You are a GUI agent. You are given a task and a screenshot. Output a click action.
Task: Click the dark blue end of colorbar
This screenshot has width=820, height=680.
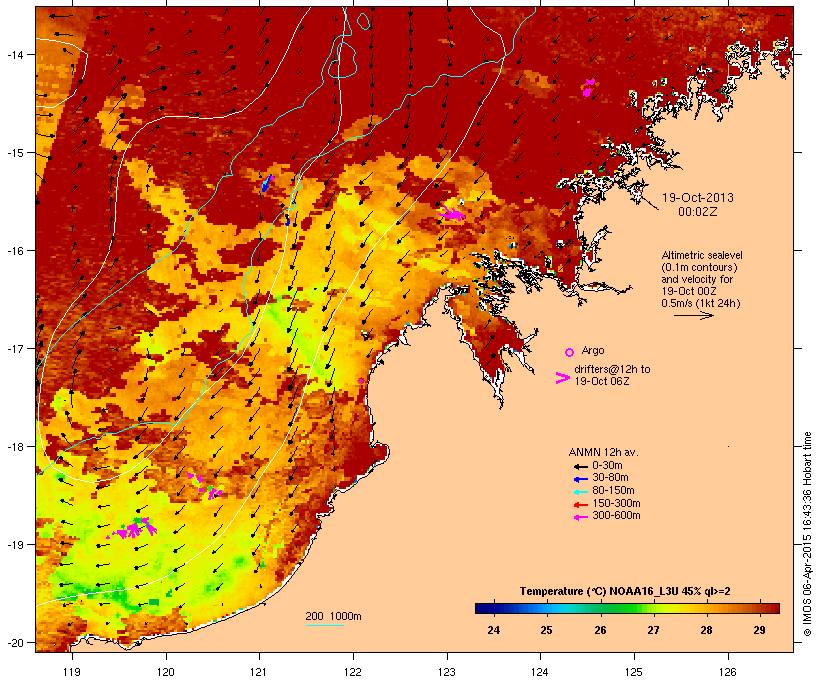pyautogui.click(x=484, y=608)
